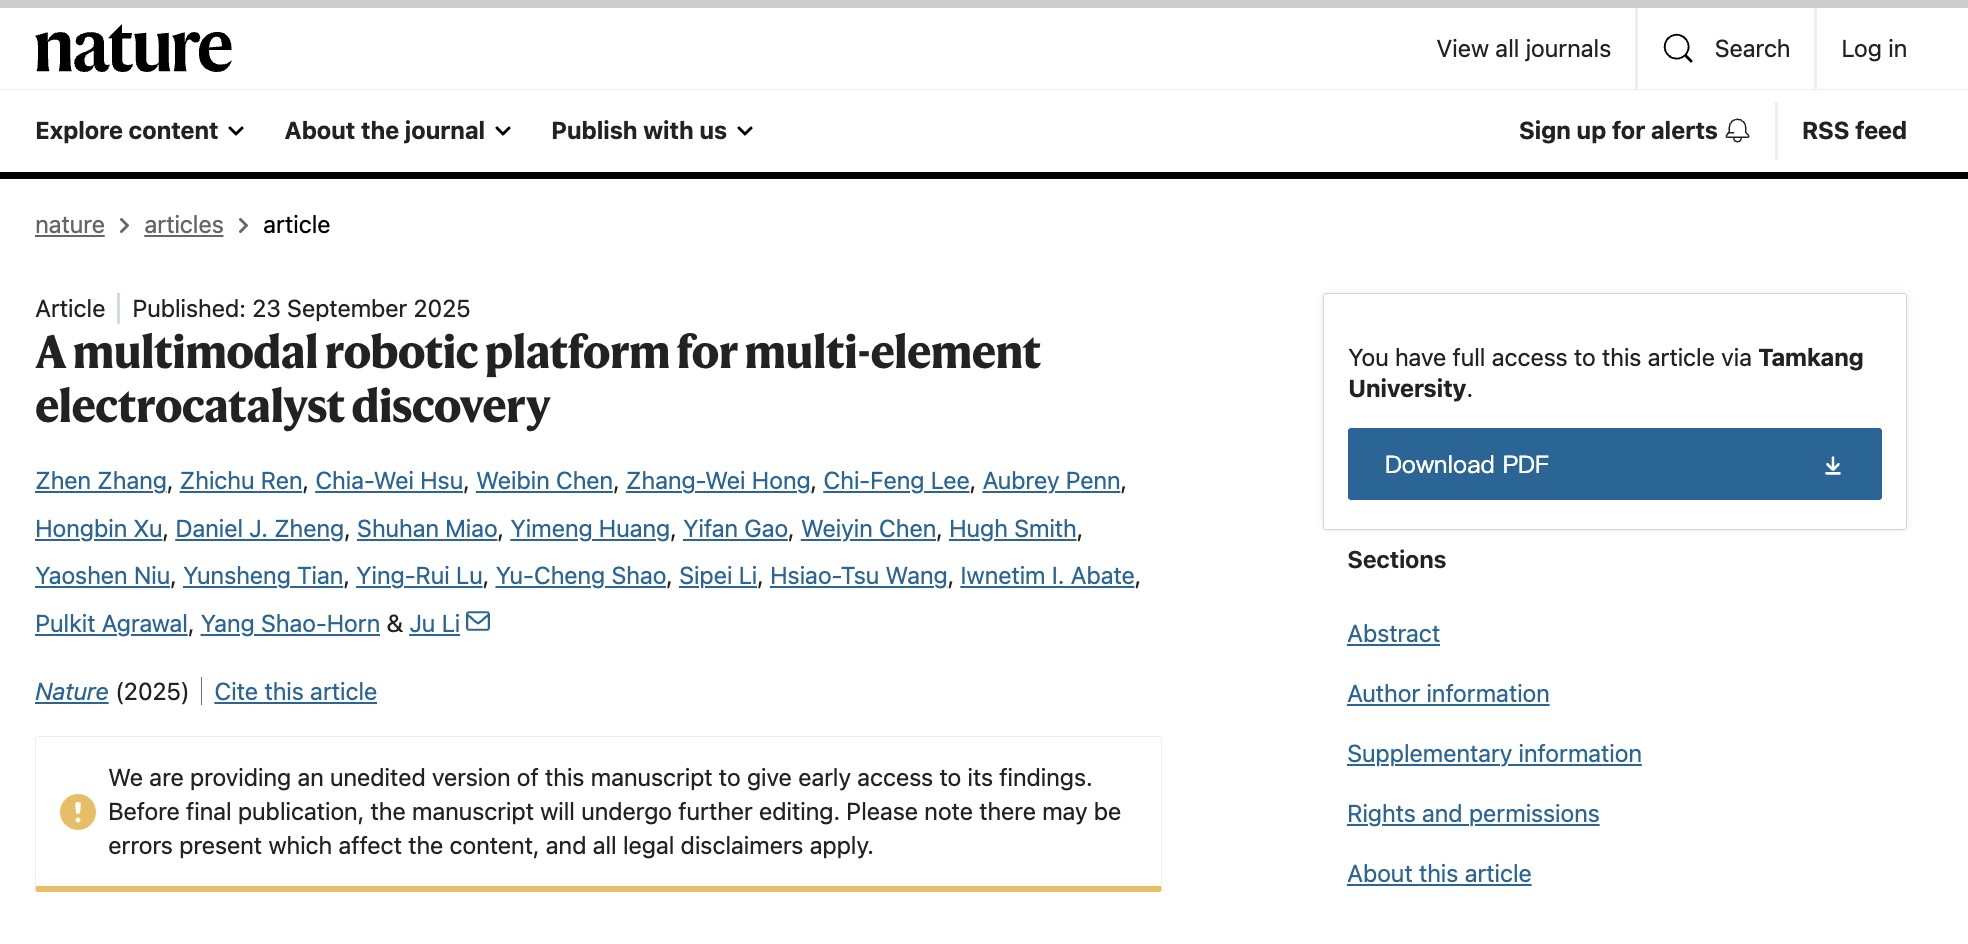Click the Nature logo
The width and height of the screenshot is (1968, 944).
point(133,49)
